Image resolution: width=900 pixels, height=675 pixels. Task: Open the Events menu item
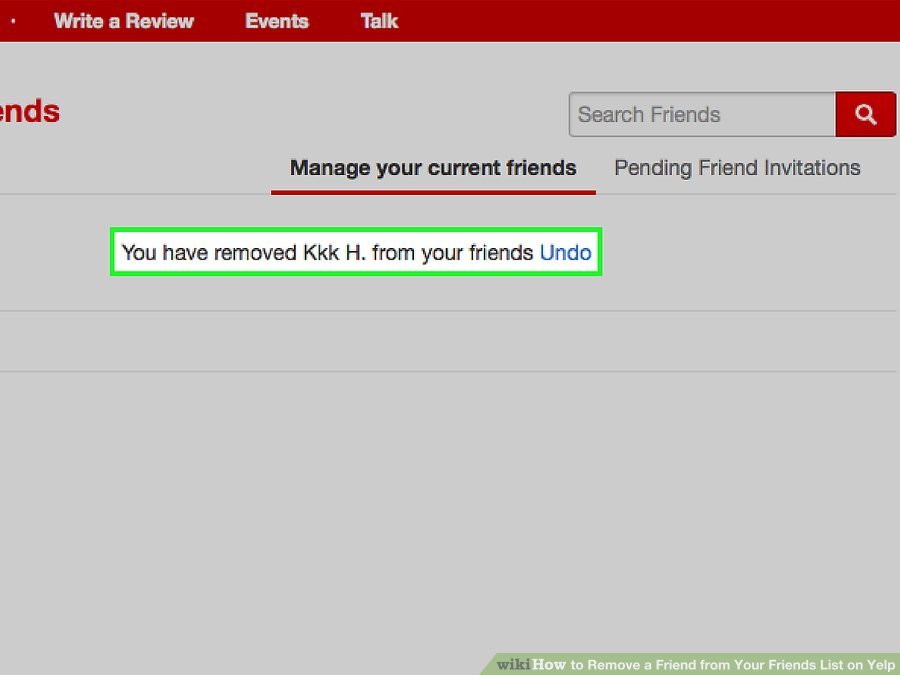point(277,21)
